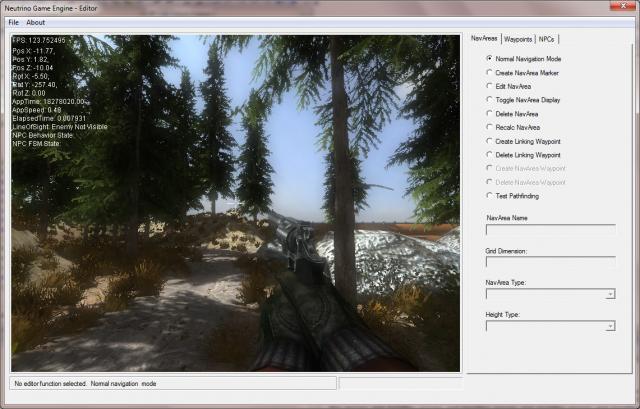Select Normal Navigation Mode radio button

(x=489, y=59)
